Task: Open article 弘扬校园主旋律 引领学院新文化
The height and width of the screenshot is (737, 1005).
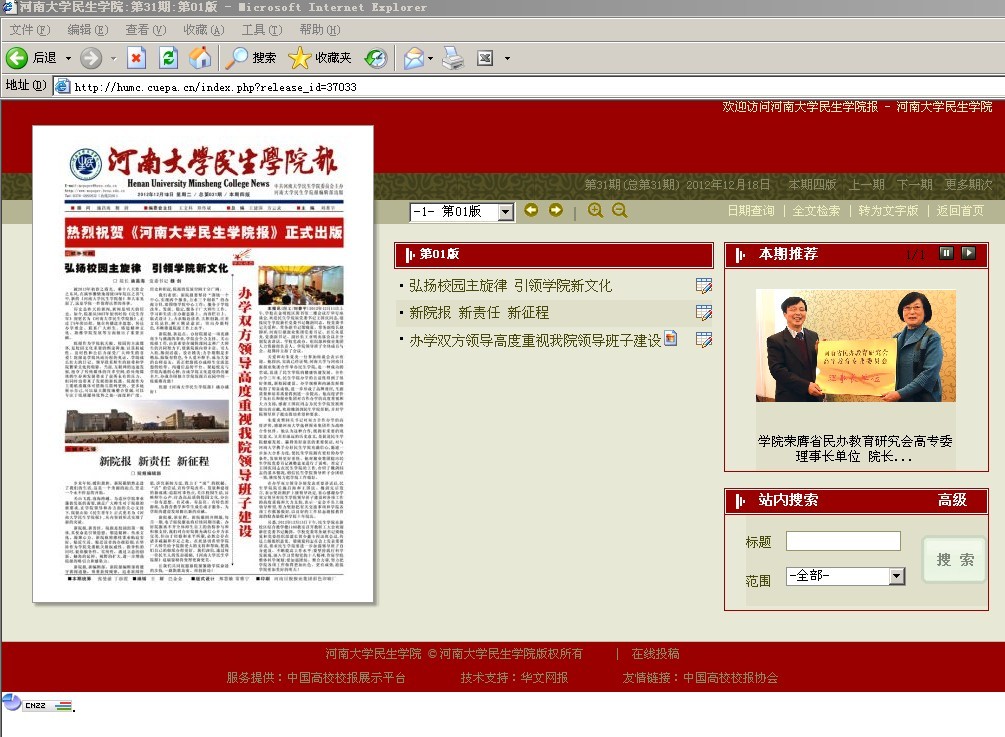Action: 510,286
